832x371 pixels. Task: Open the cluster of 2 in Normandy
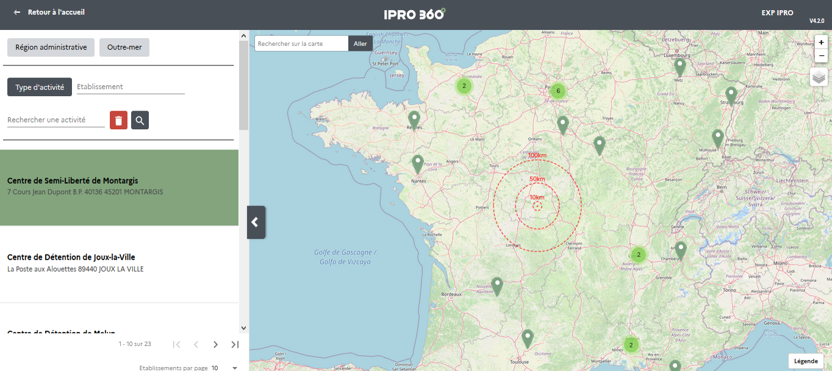[464, 85]
